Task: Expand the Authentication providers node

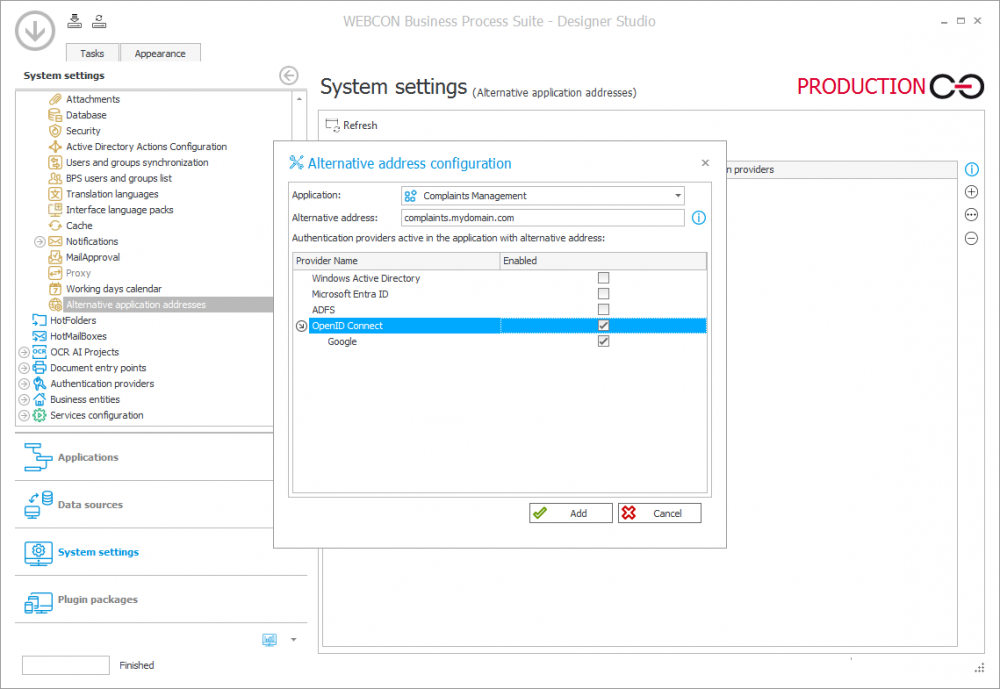Action: click(24, 384)
